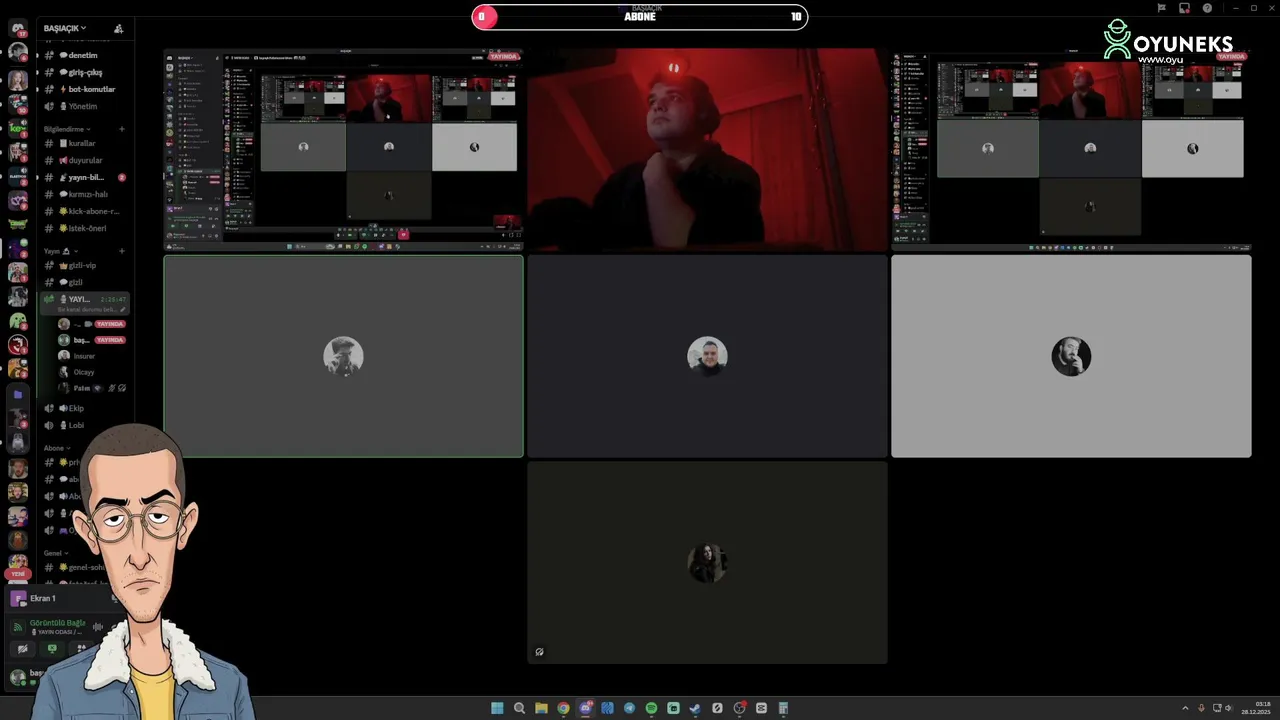The image size is (1280, 720).
Task: Toggle screen share button in voice panel
Action: (x=52, y=649)
